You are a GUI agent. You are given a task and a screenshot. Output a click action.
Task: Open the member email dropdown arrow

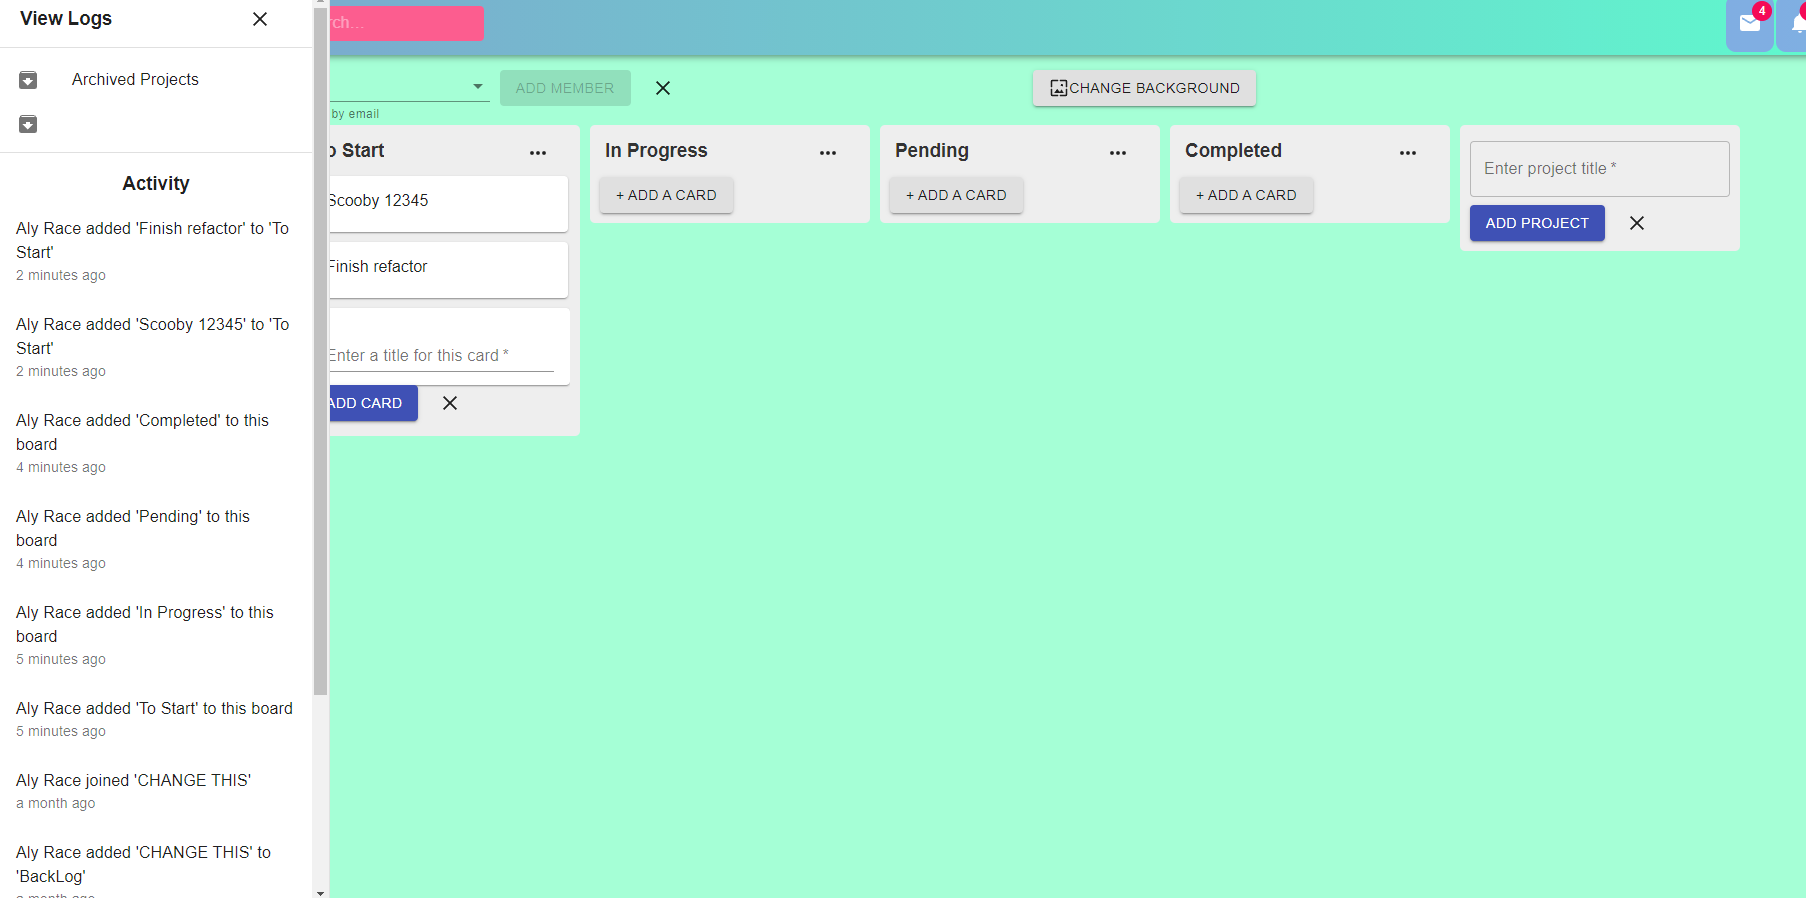[478, 86]
